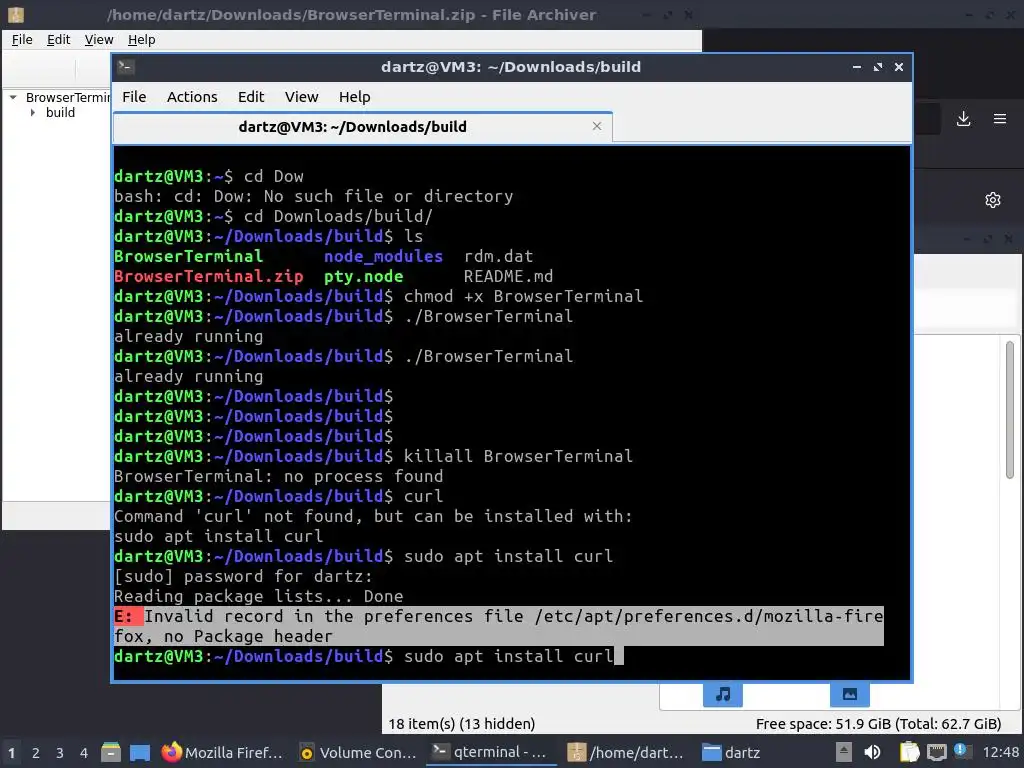Click 'BrowserTerminal: no process found' output line
This screenshot has width=1024, height=768.
(x=278, y=476)
